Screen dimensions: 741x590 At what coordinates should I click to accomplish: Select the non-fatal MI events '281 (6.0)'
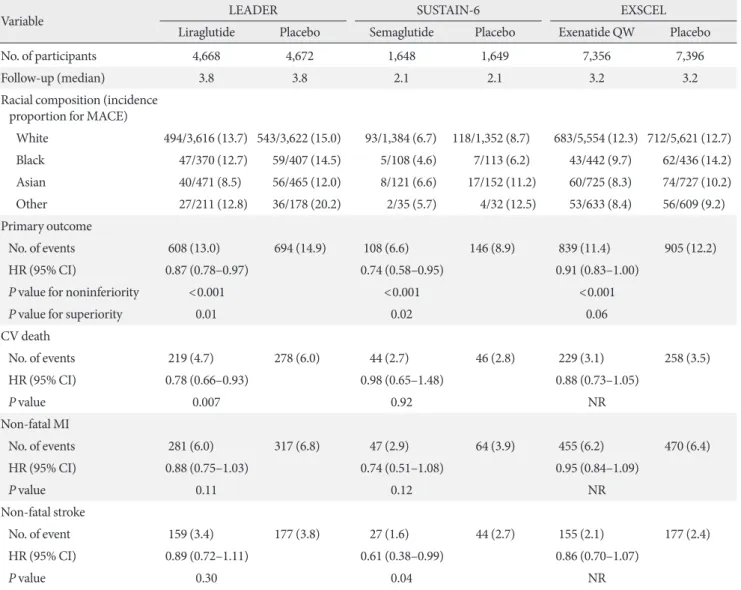[191, 446]
